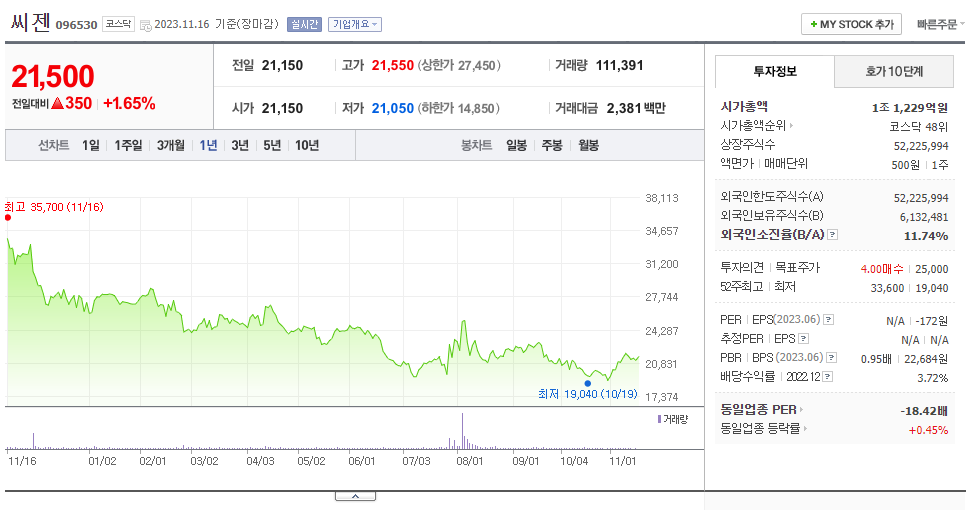The width and height of the screenshot is (971, 510).
Task: Switch to the 호가10단계 tab
Action: coord(894,71)
